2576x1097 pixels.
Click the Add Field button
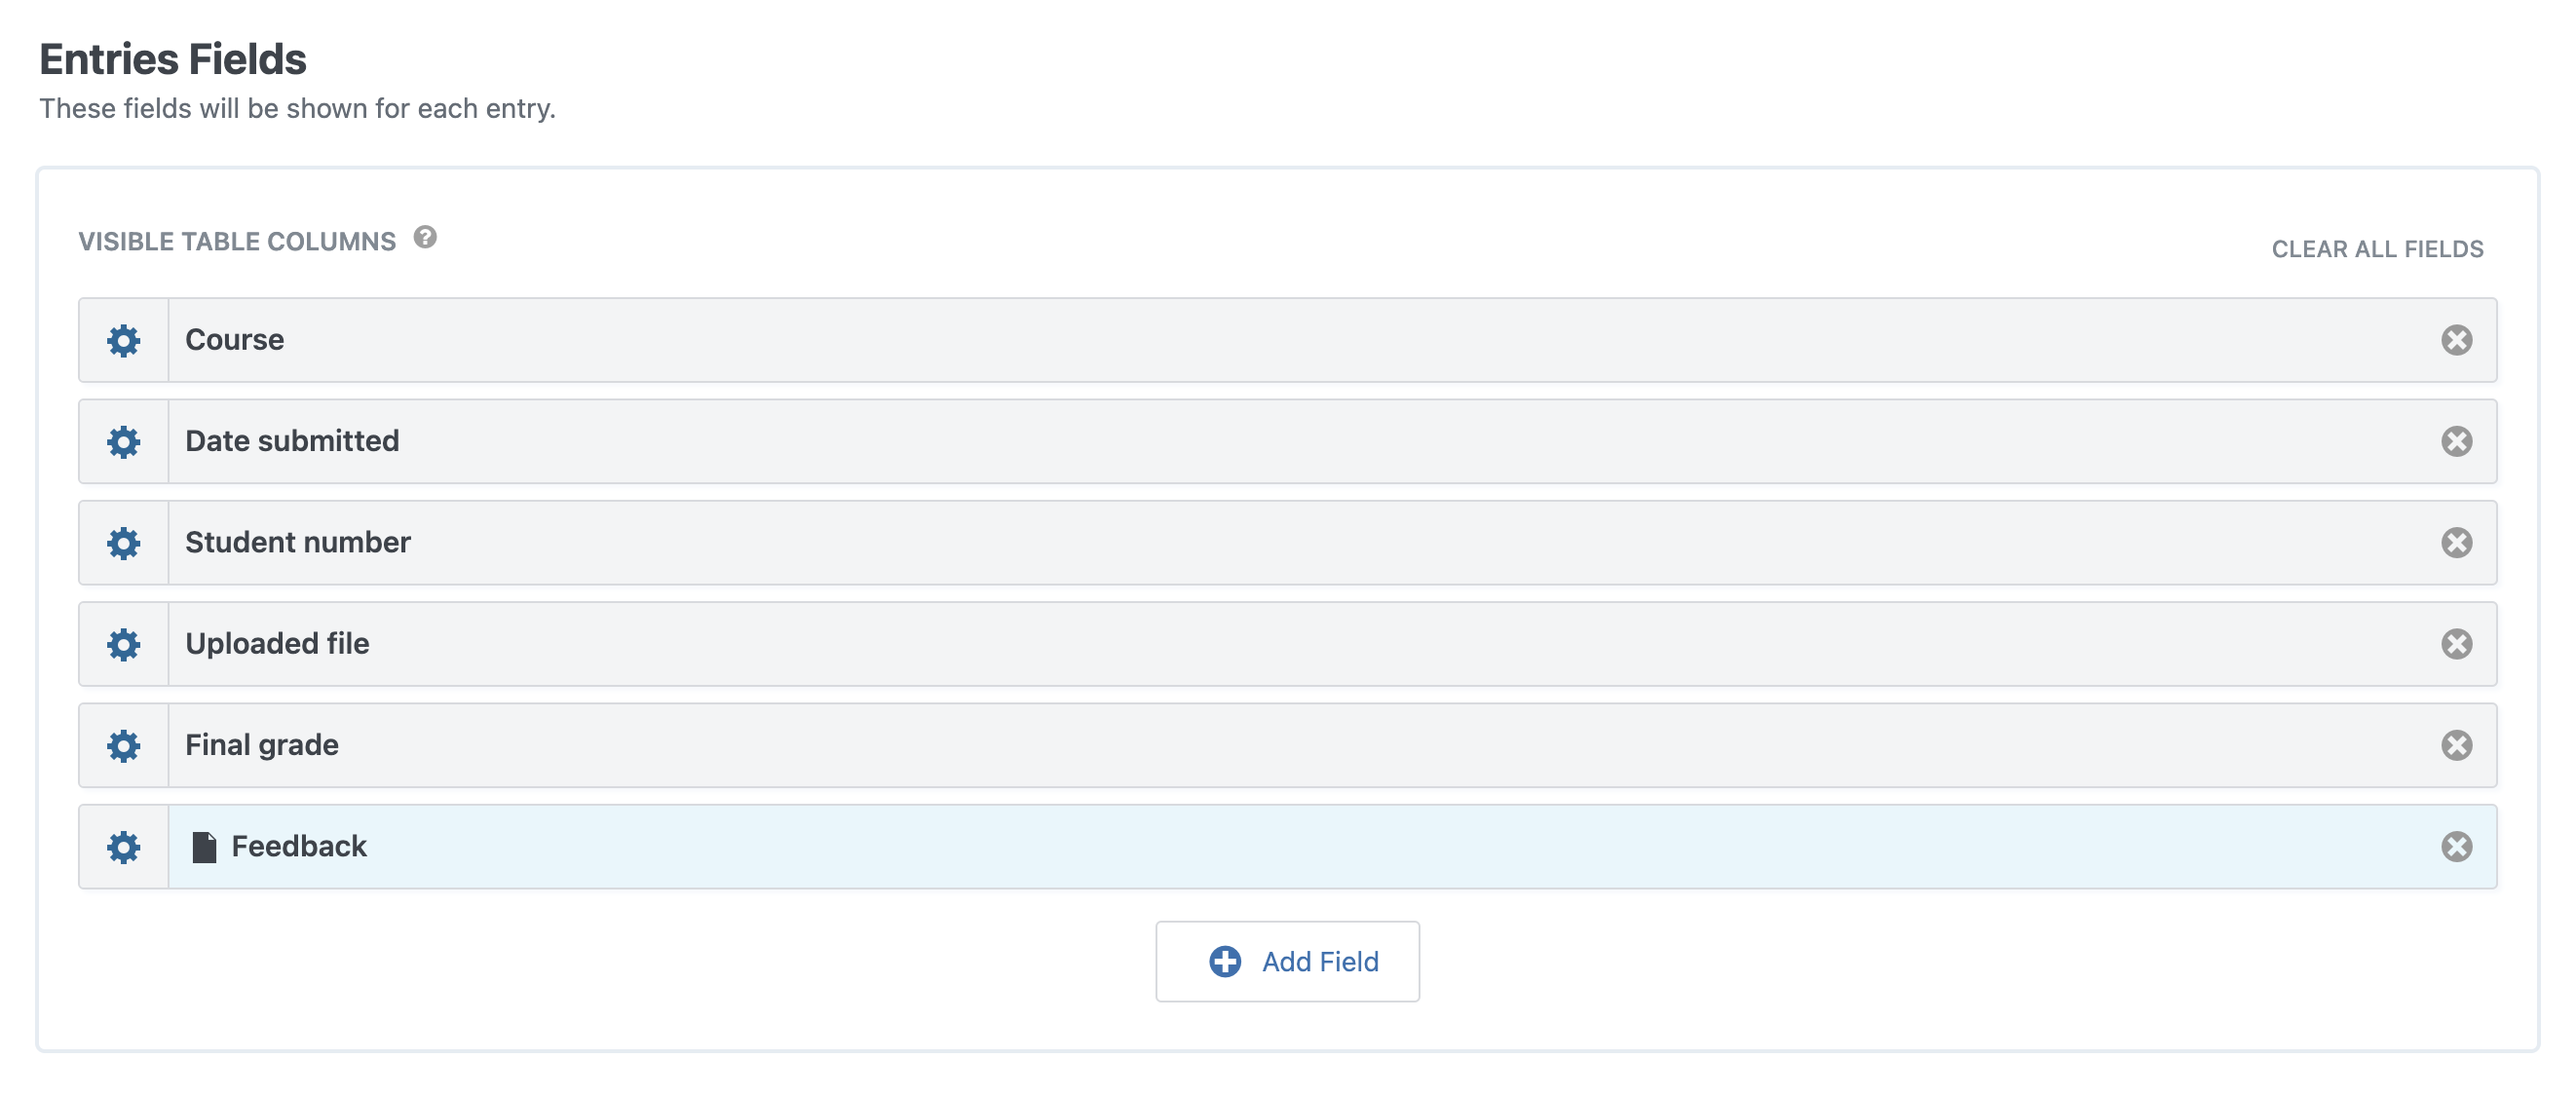pyautogui.click(x=1287, y=961)
